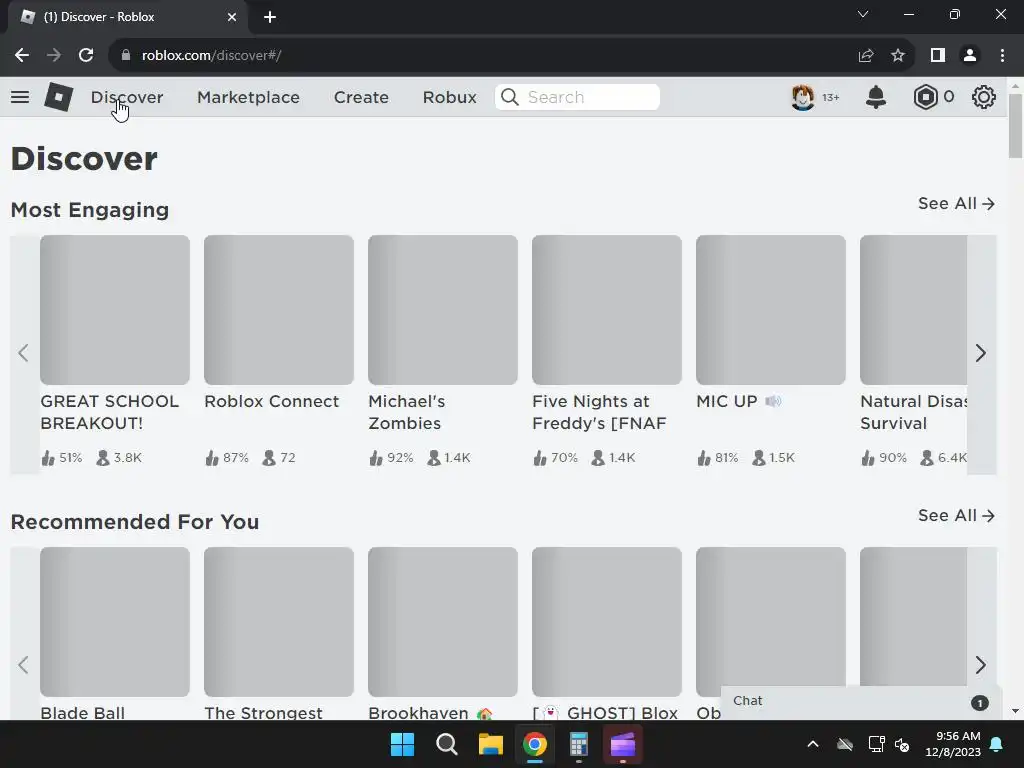Go forward with the browser forward arrow
This screenshot has width=1024, height=768.
(x=54, y=56)
